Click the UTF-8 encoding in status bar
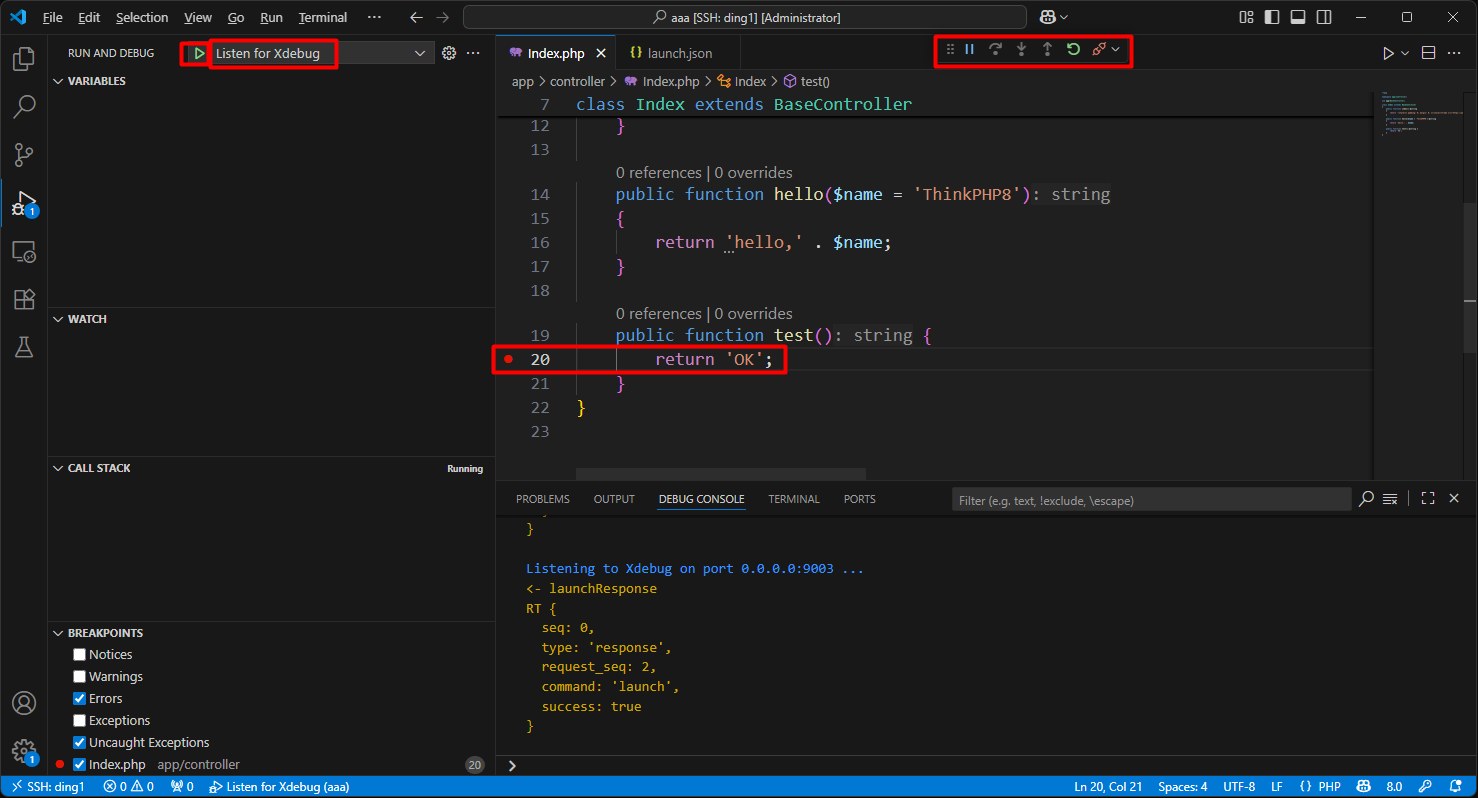Image resolution: width=1478 pixels, height=798 pixels. [x=1238, y=787]
